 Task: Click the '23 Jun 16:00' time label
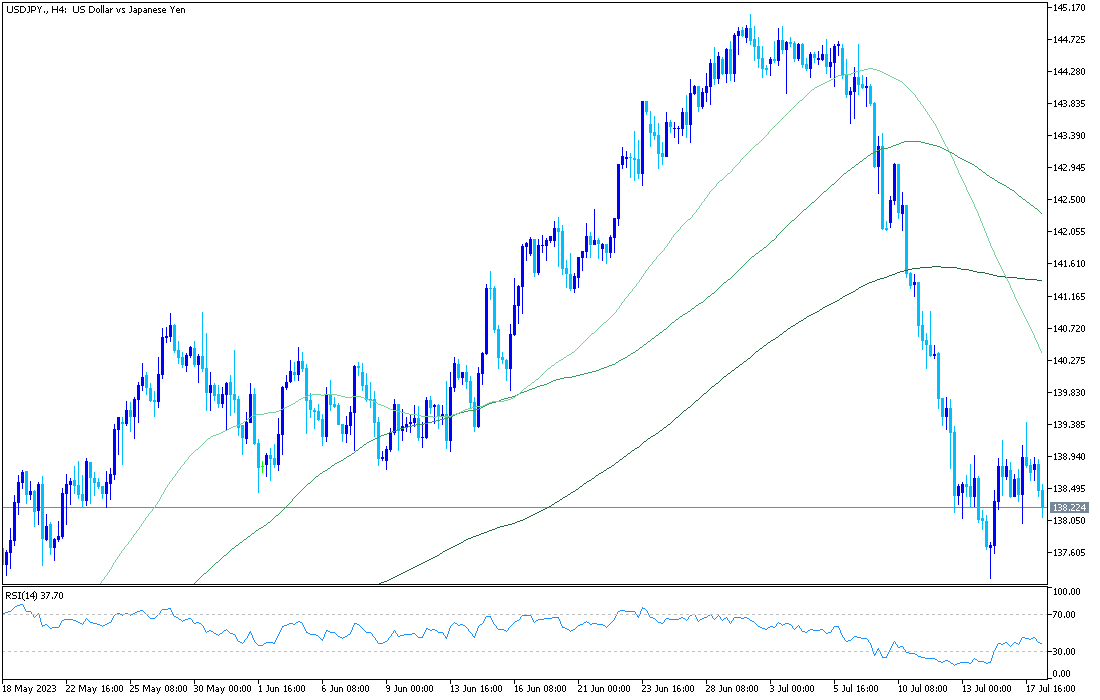click(x=670, y=689)
